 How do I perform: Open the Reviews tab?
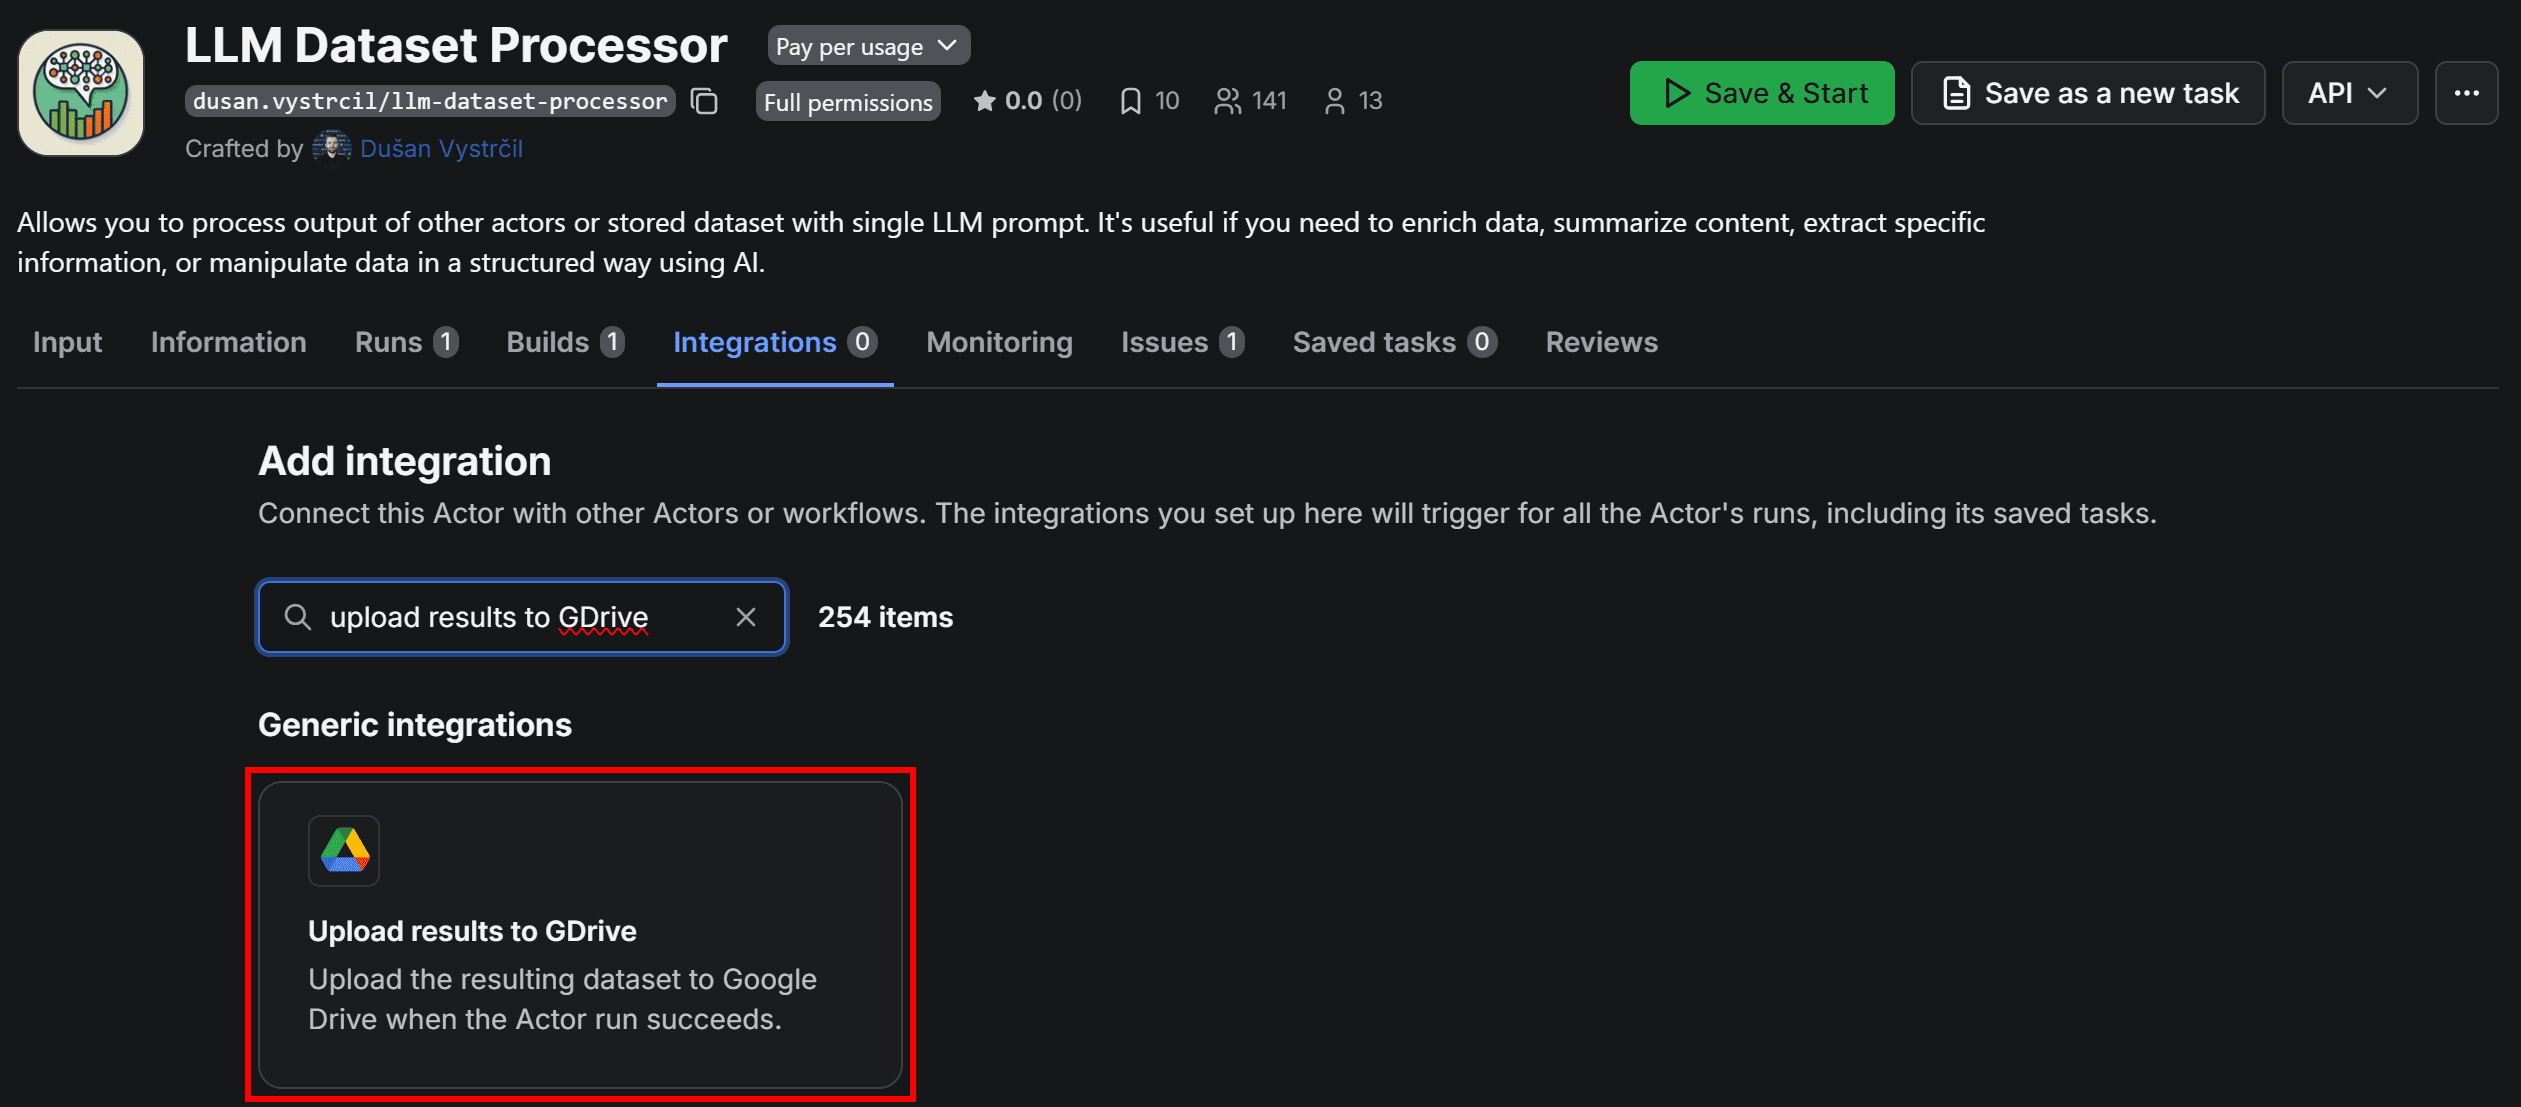coord(1600,342)
